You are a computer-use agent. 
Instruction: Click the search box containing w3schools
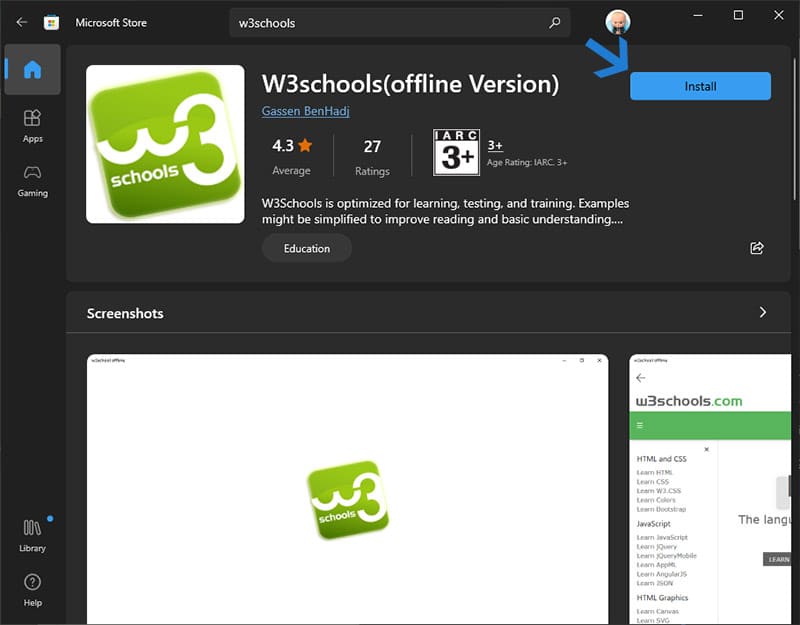(x=399, y=23)
